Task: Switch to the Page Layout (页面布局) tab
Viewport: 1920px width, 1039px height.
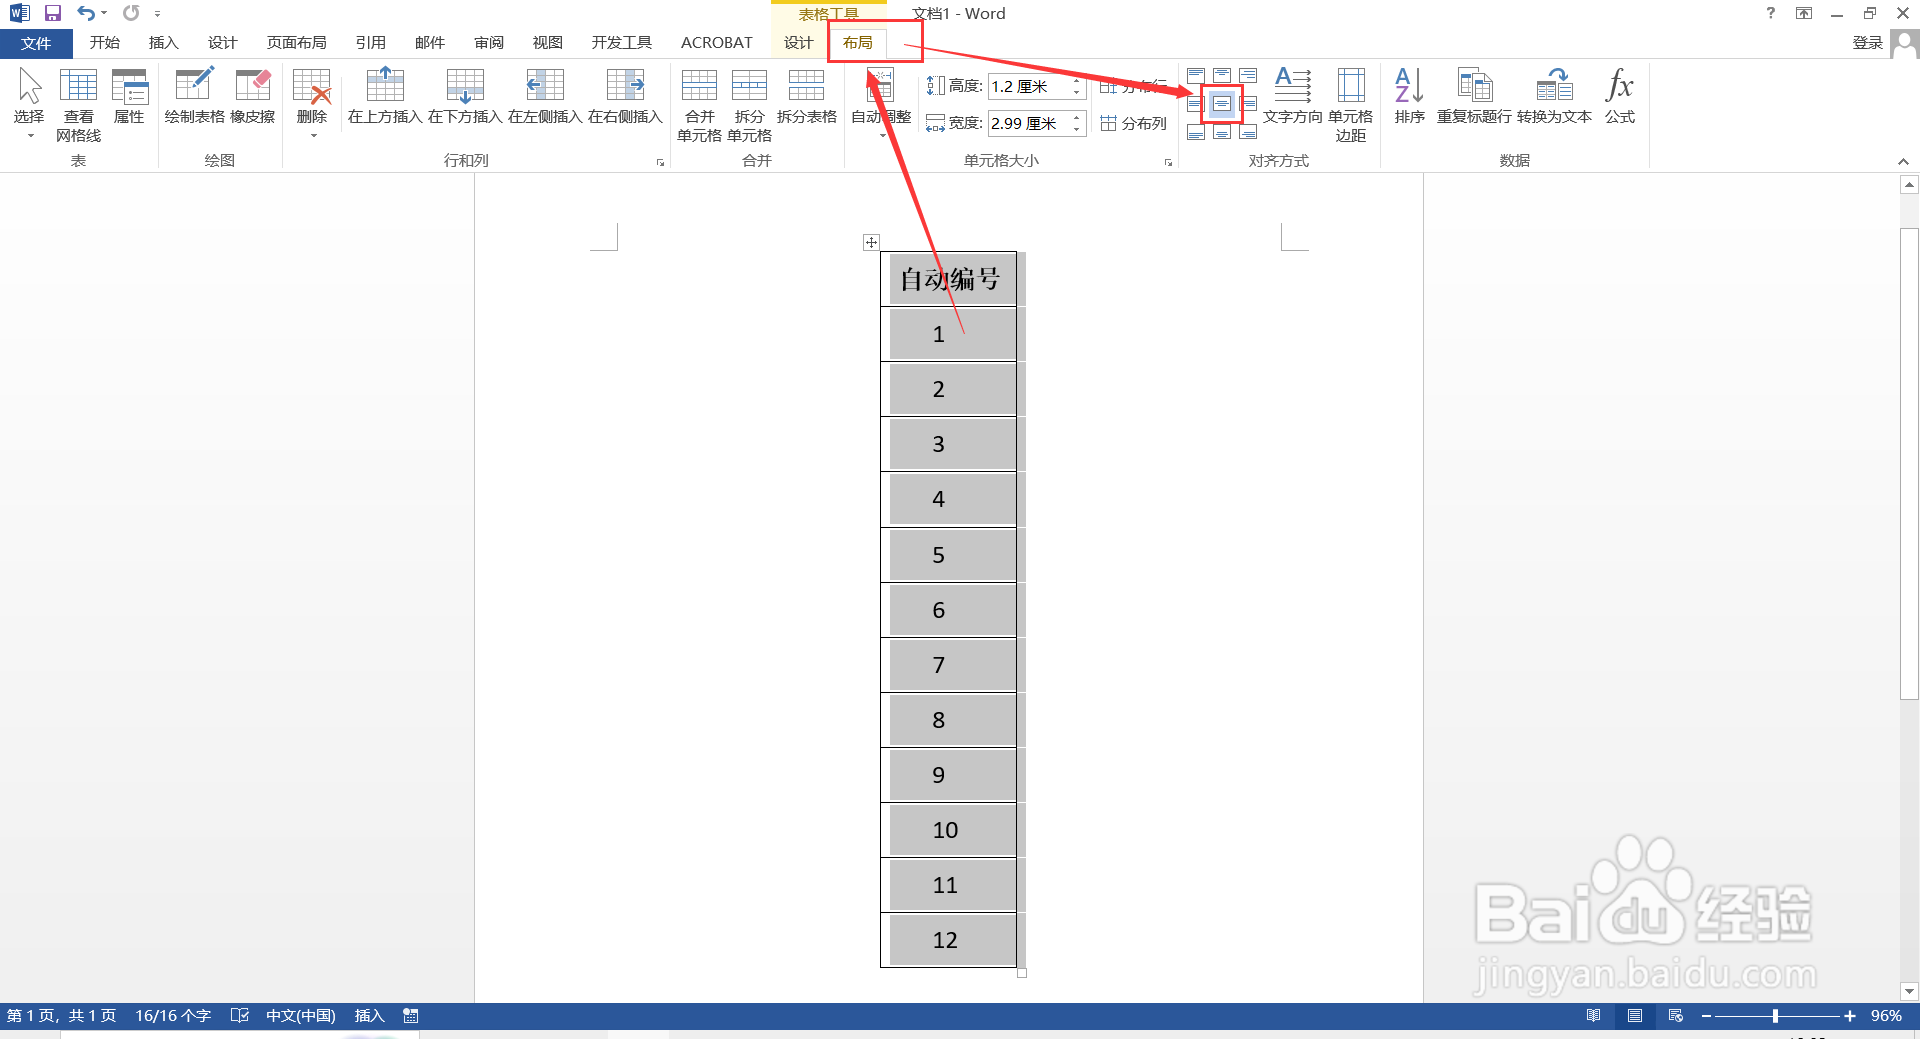Action: (x=297, y=42)
